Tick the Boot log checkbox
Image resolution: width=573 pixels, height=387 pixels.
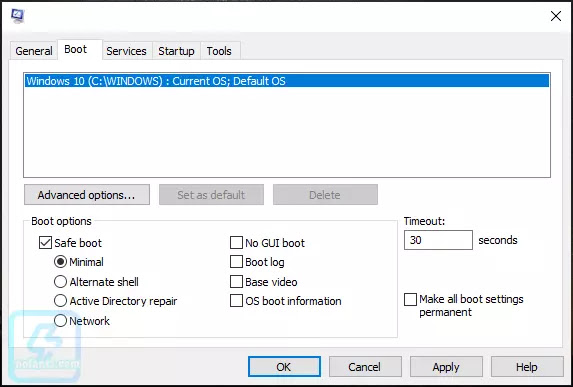pyautogui.click(x=236, y=262)
